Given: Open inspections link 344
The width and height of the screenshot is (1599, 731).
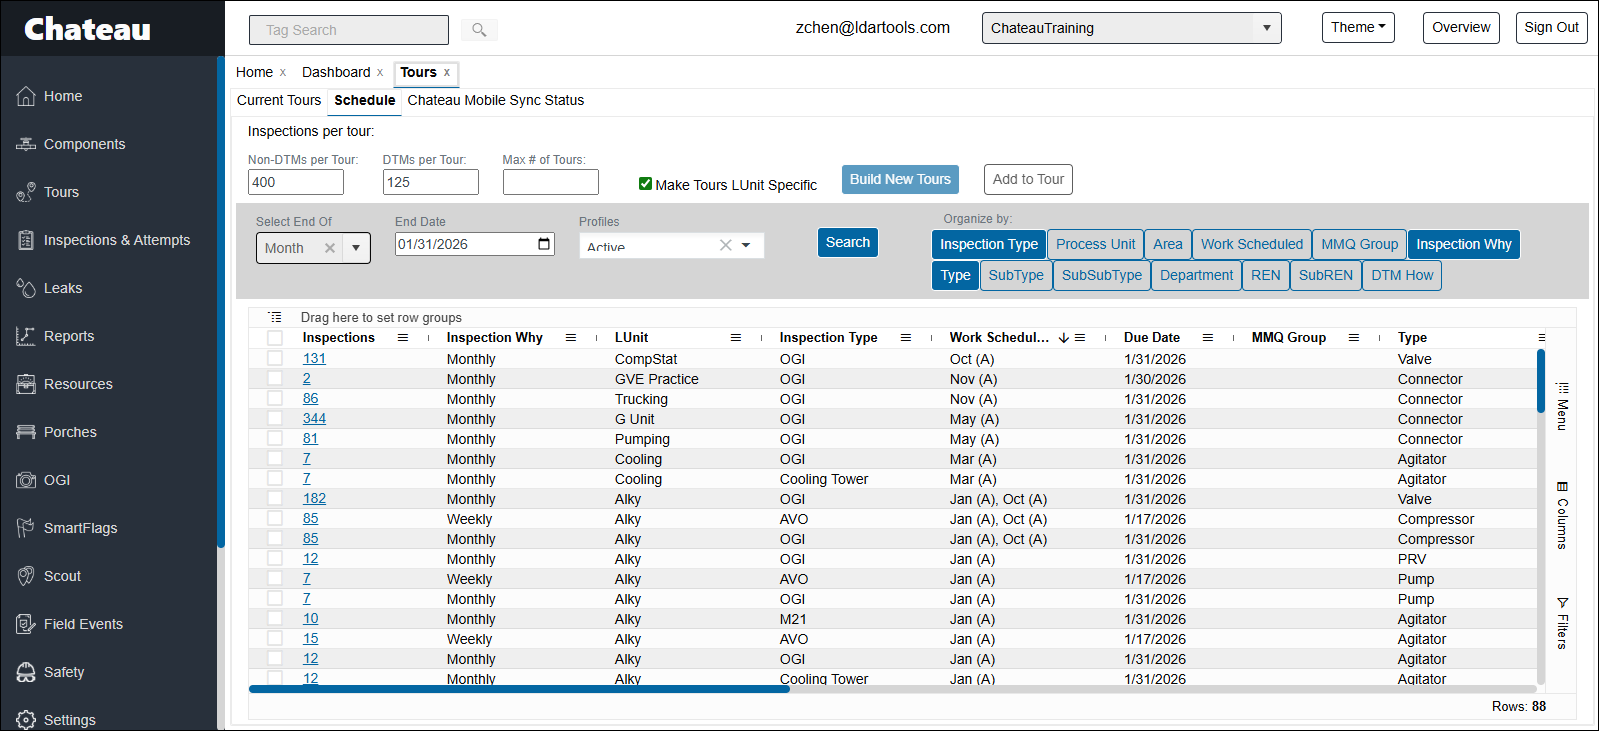Looking at the screenshot, I should click(314, 419).
